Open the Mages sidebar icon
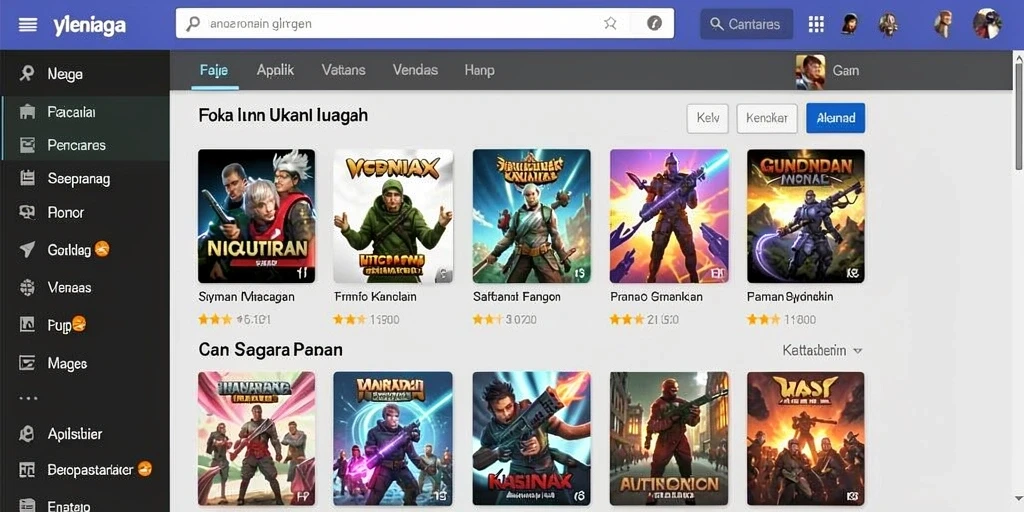This screenshot has width=1024, height=512. click(27, 363)
